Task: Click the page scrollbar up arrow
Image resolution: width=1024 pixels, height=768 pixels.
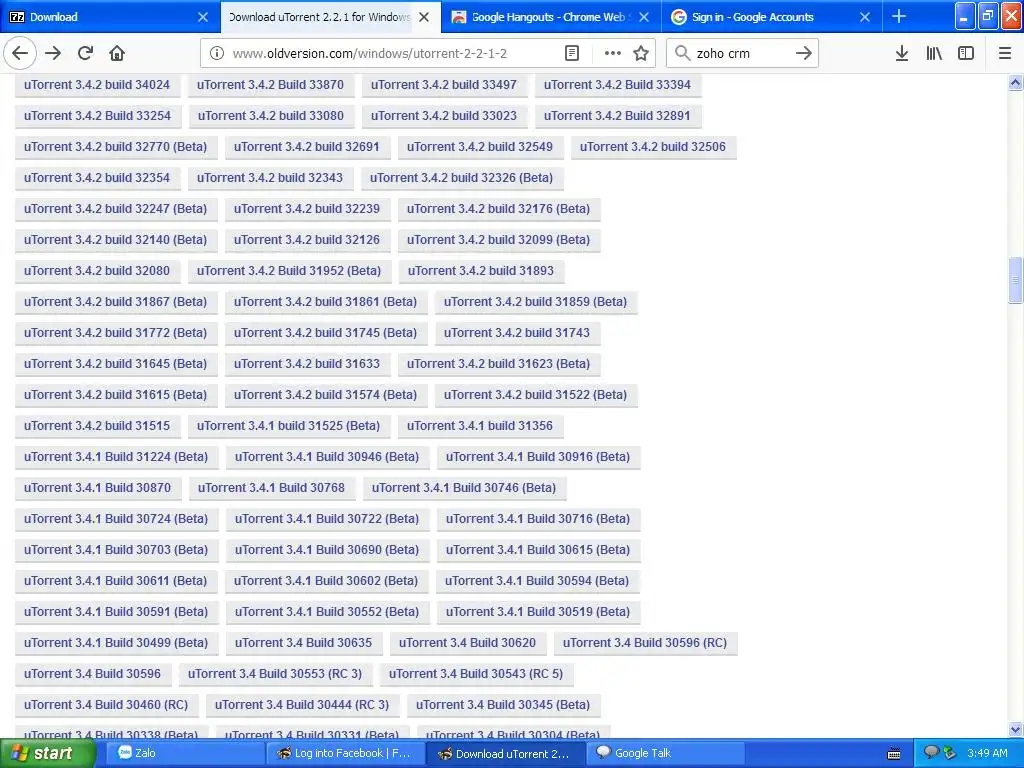Action: point(1015,82)
